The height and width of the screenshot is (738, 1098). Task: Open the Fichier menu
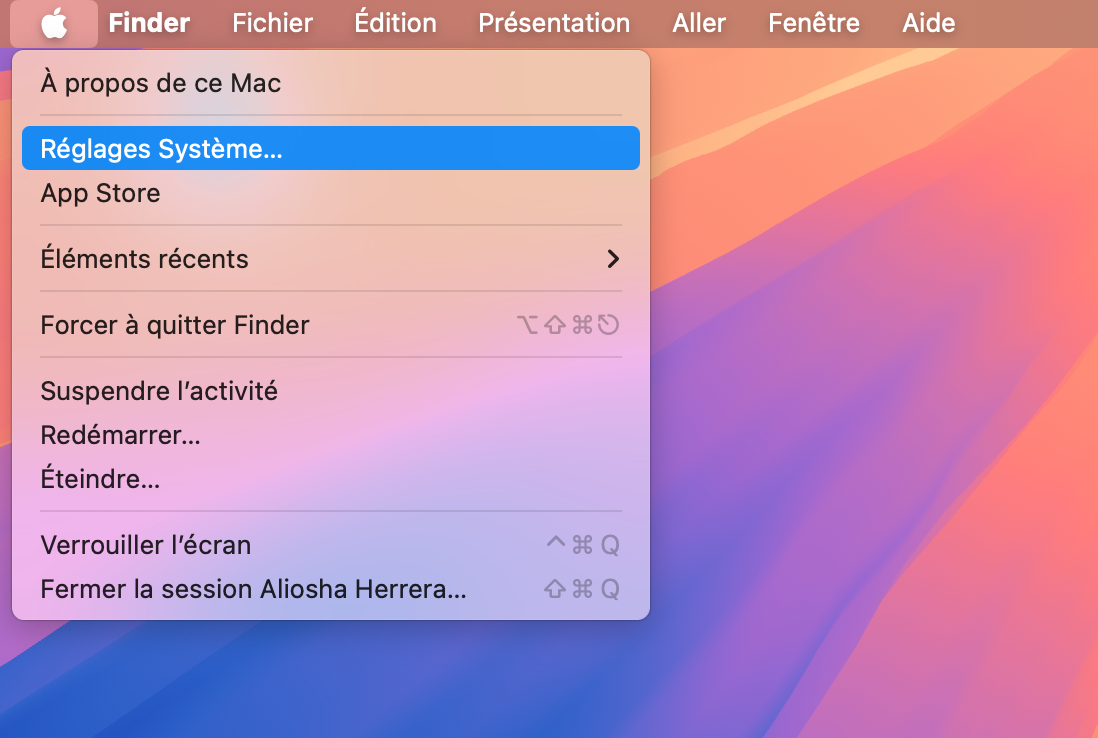272,22
